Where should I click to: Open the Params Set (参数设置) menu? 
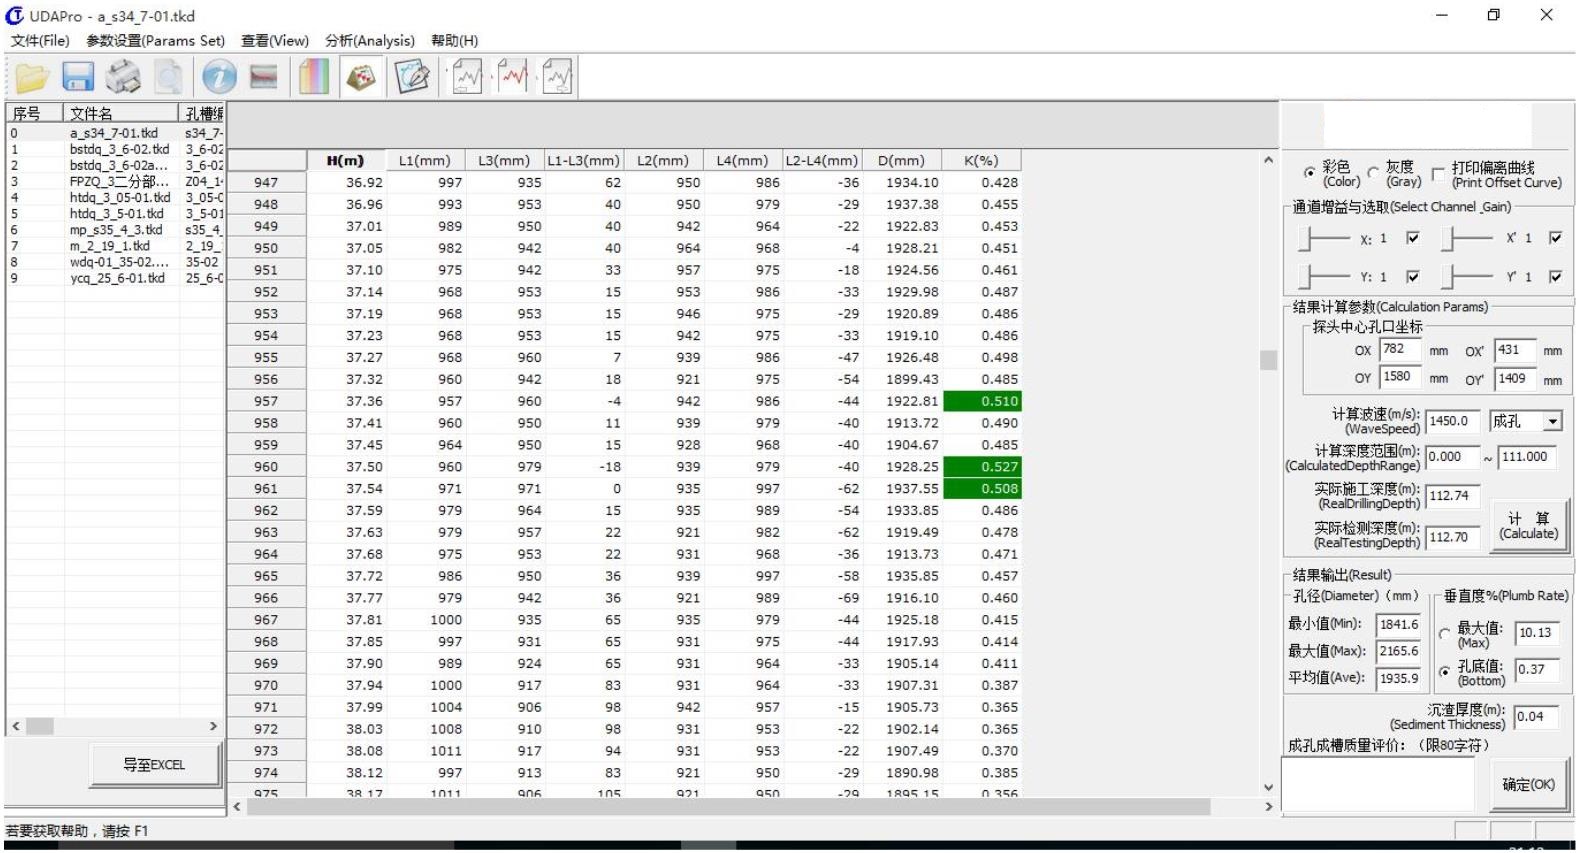click(x=155, y=40)
